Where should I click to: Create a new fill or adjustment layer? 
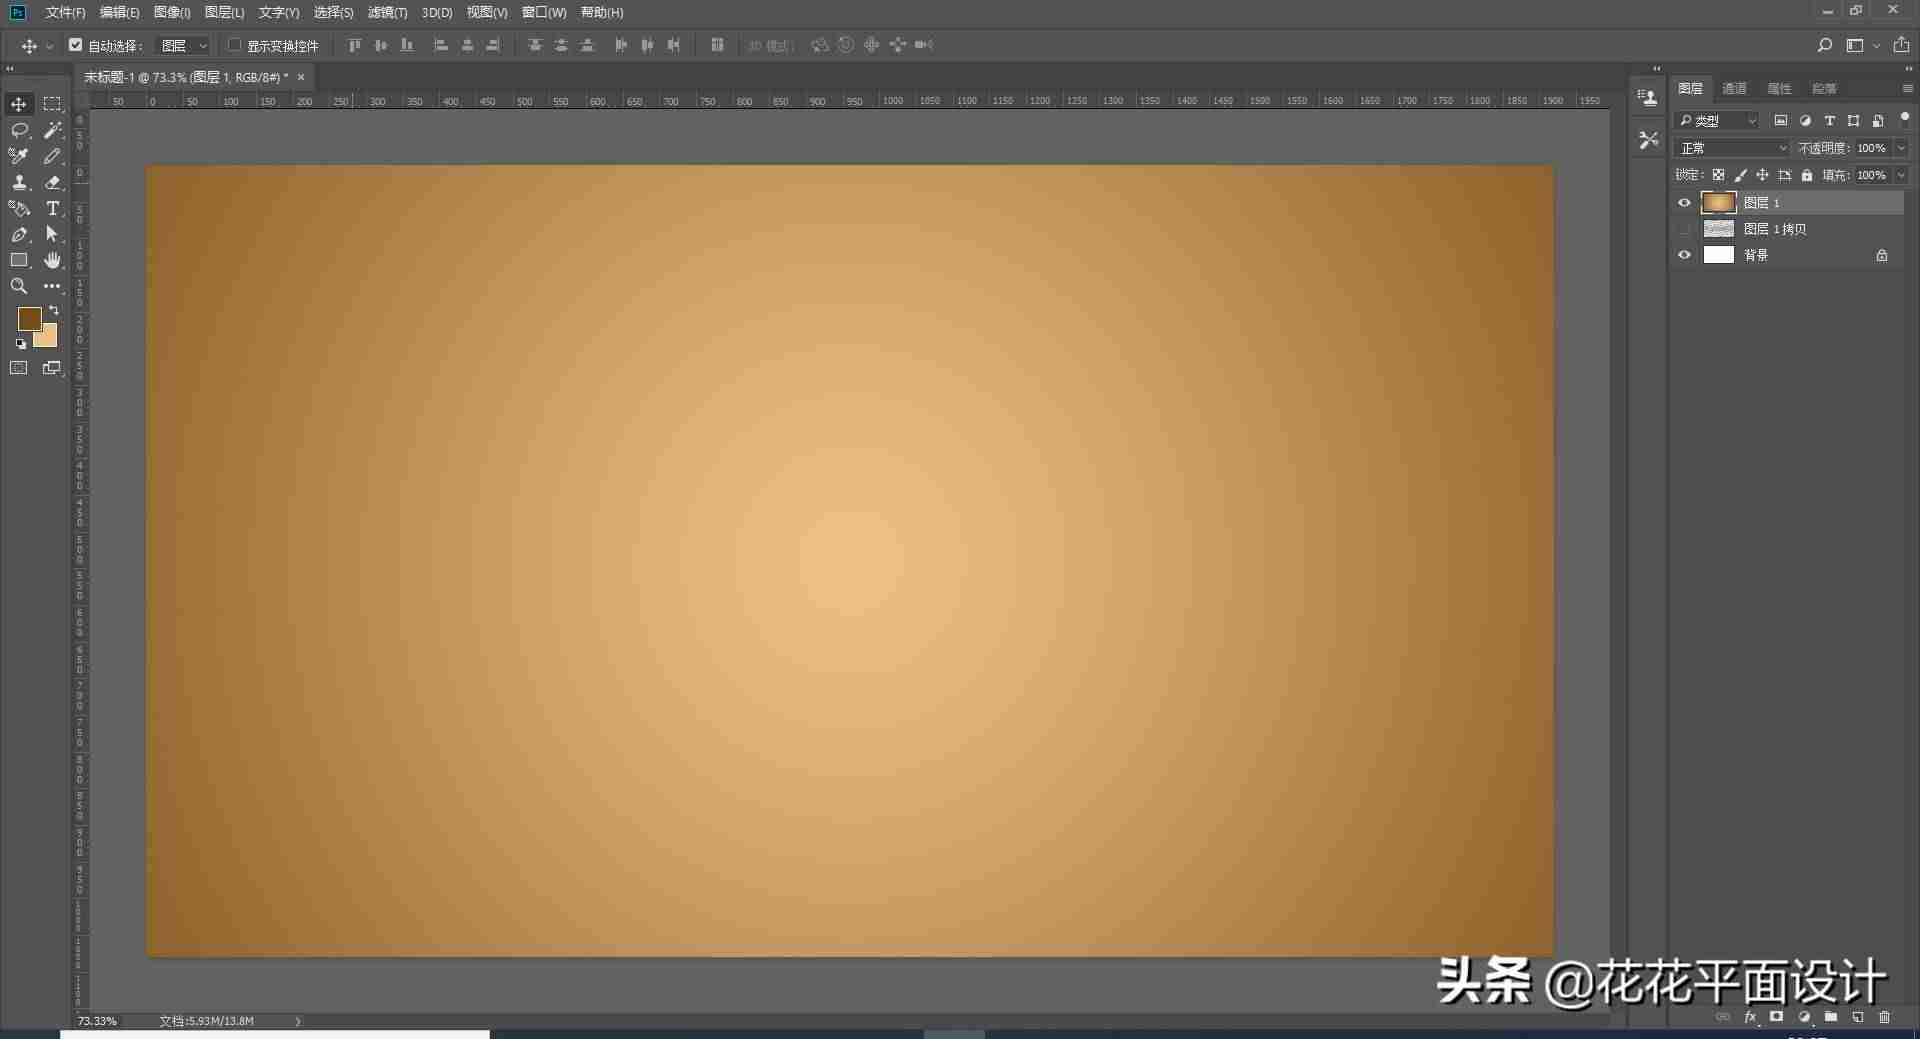1804,1017
